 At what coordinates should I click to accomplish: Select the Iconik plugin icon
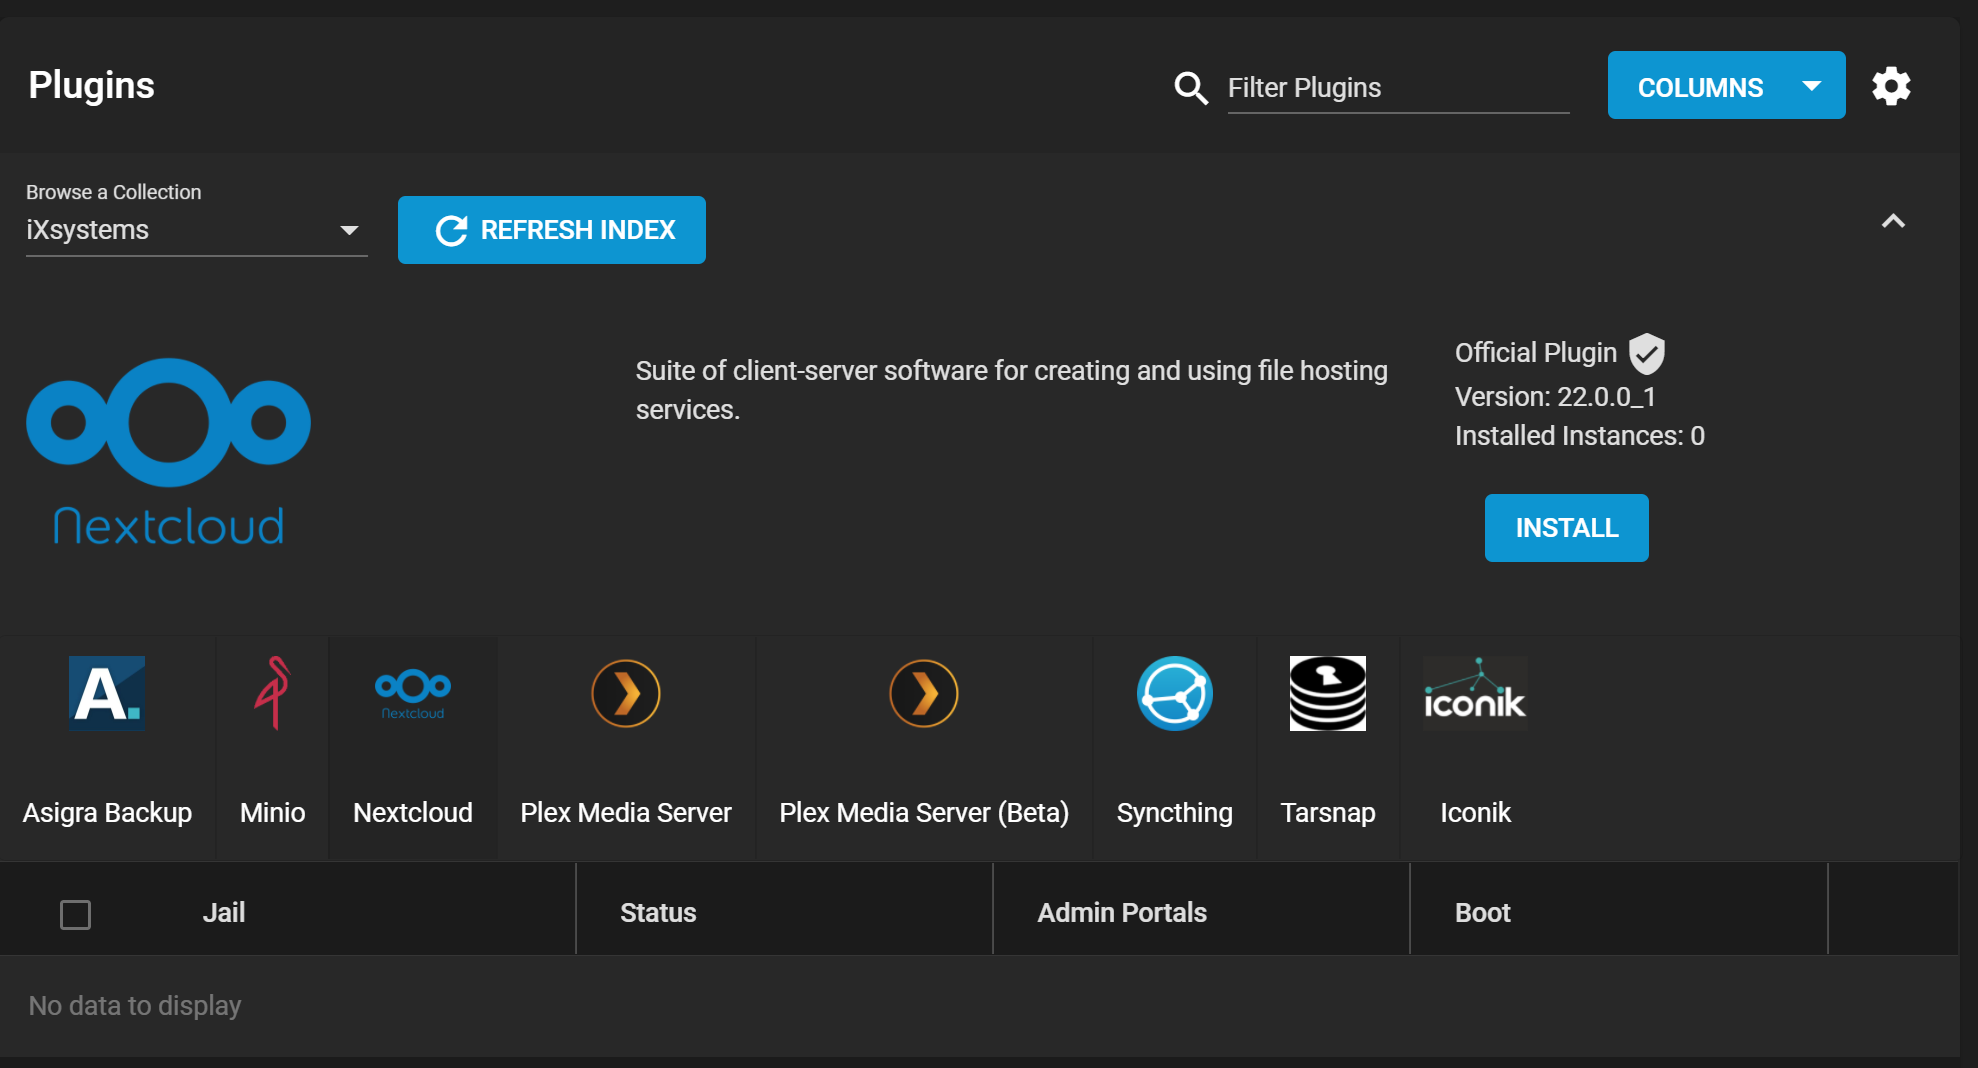tap(1475, 693)
